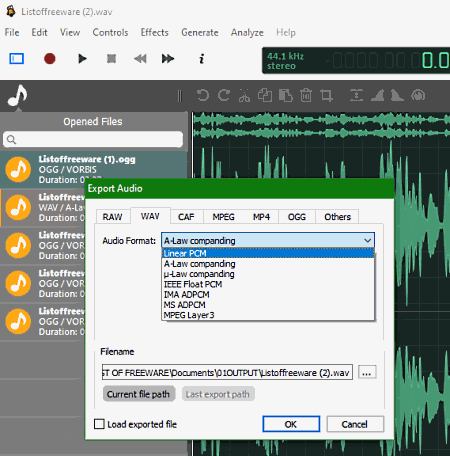450x456 pixels.
Task: Choose MS ADPCM format
Action: pos(268,305)
